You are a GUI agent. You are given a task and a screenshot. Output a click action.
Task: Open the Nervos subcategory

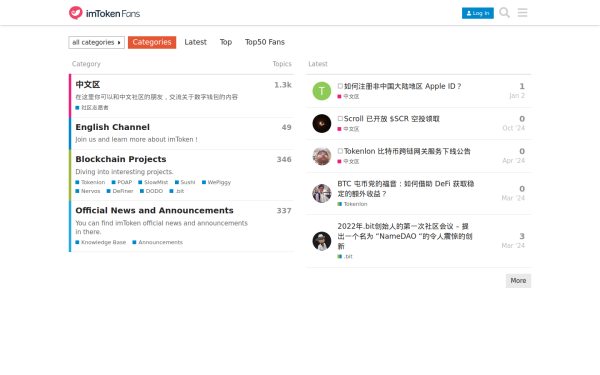pyautogui.click(x=88, y=191)
